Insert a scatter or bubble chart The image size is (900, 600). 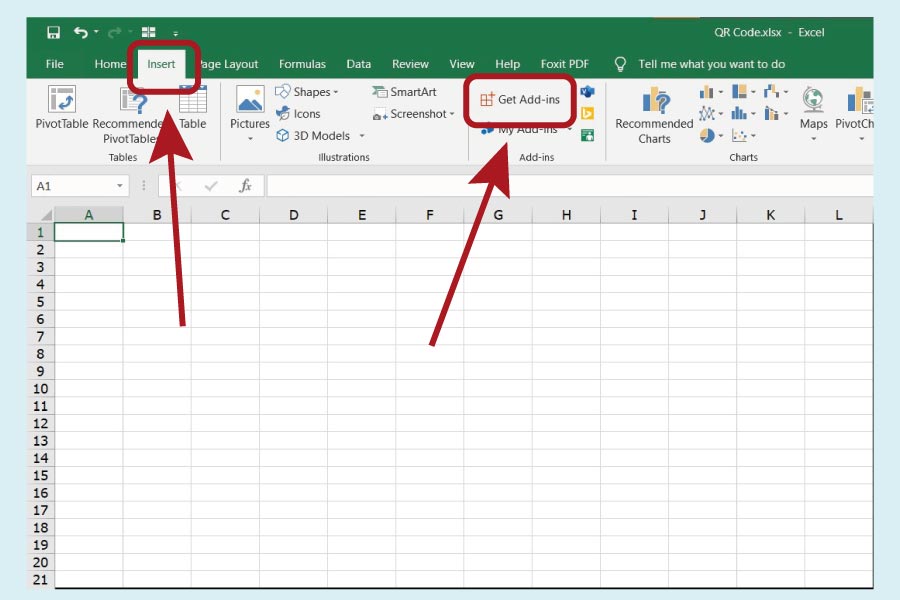coord(739,136)
